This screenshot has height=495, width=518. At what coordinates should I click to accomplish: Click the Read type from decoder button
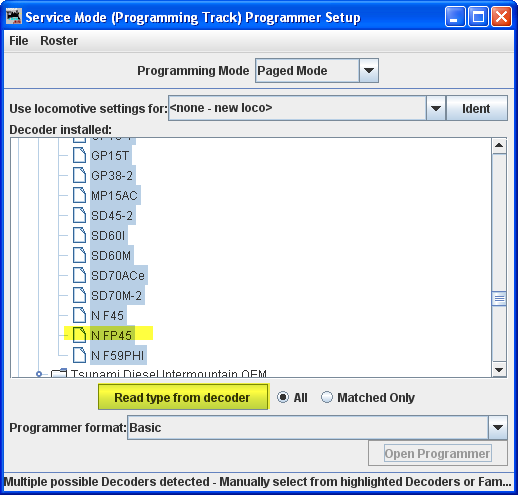pyautogui.click(x=183, y=397)
